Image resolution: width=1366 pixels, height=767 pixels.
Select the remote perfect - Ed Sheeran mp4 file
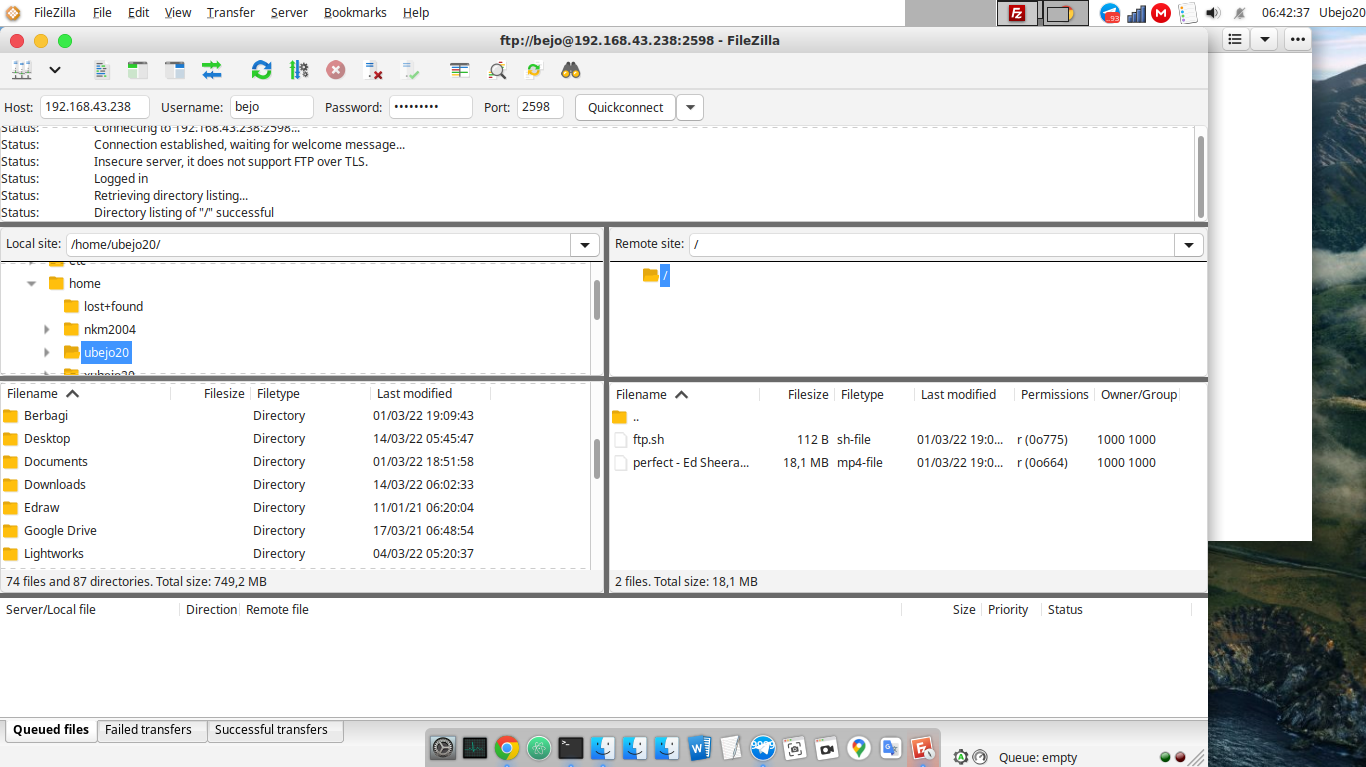[690, 463]
